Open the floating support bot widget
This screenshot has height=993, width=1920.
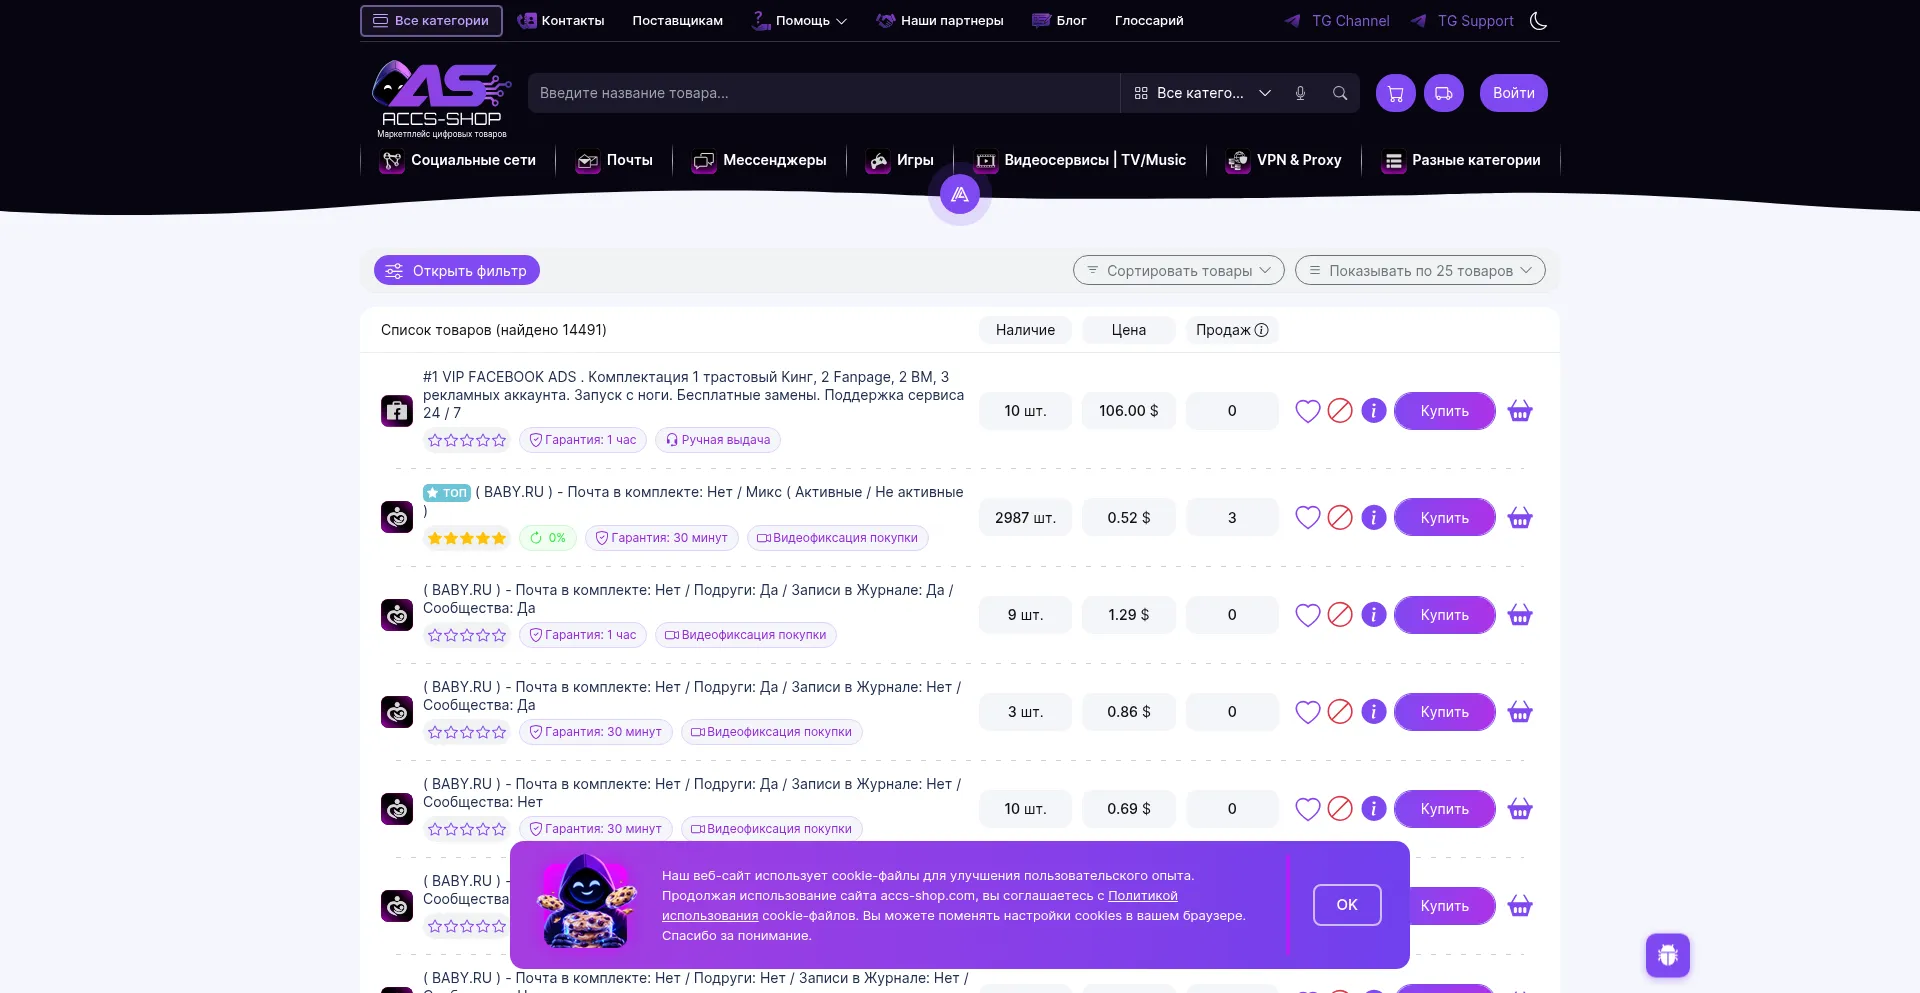[x=1668, y=956]
